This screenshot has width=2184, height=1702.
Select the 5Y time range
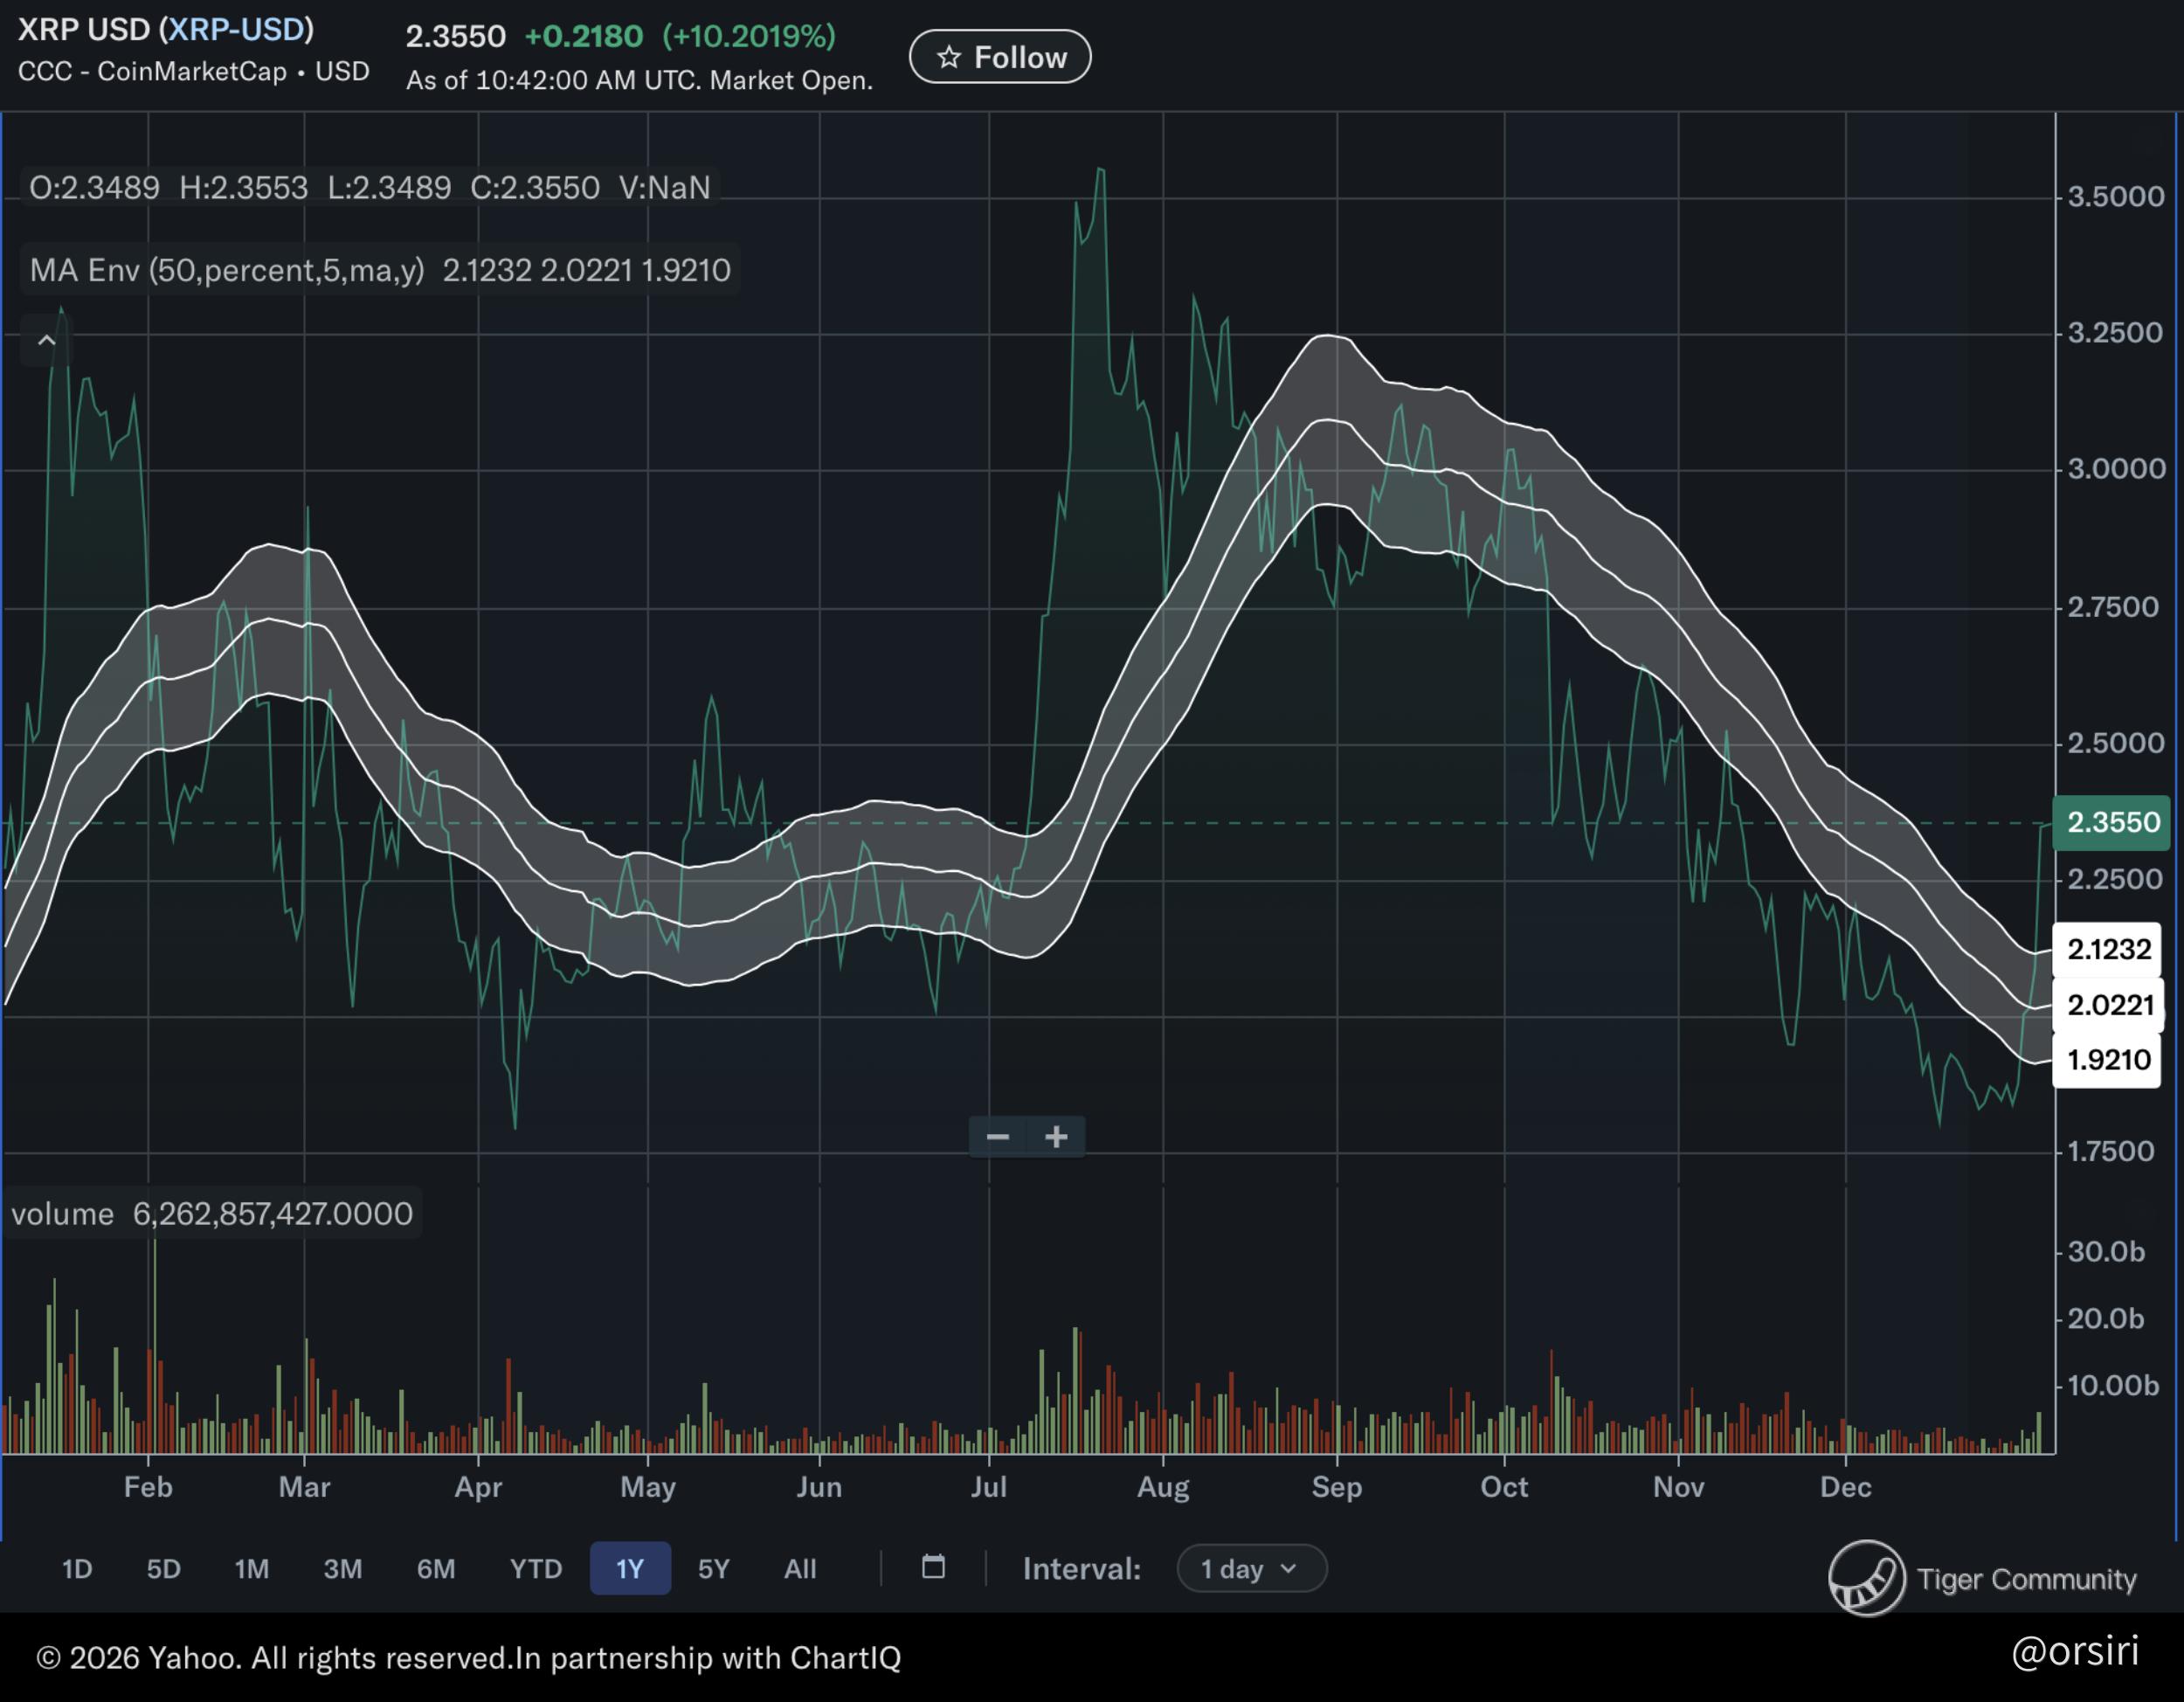(713, 1568)
